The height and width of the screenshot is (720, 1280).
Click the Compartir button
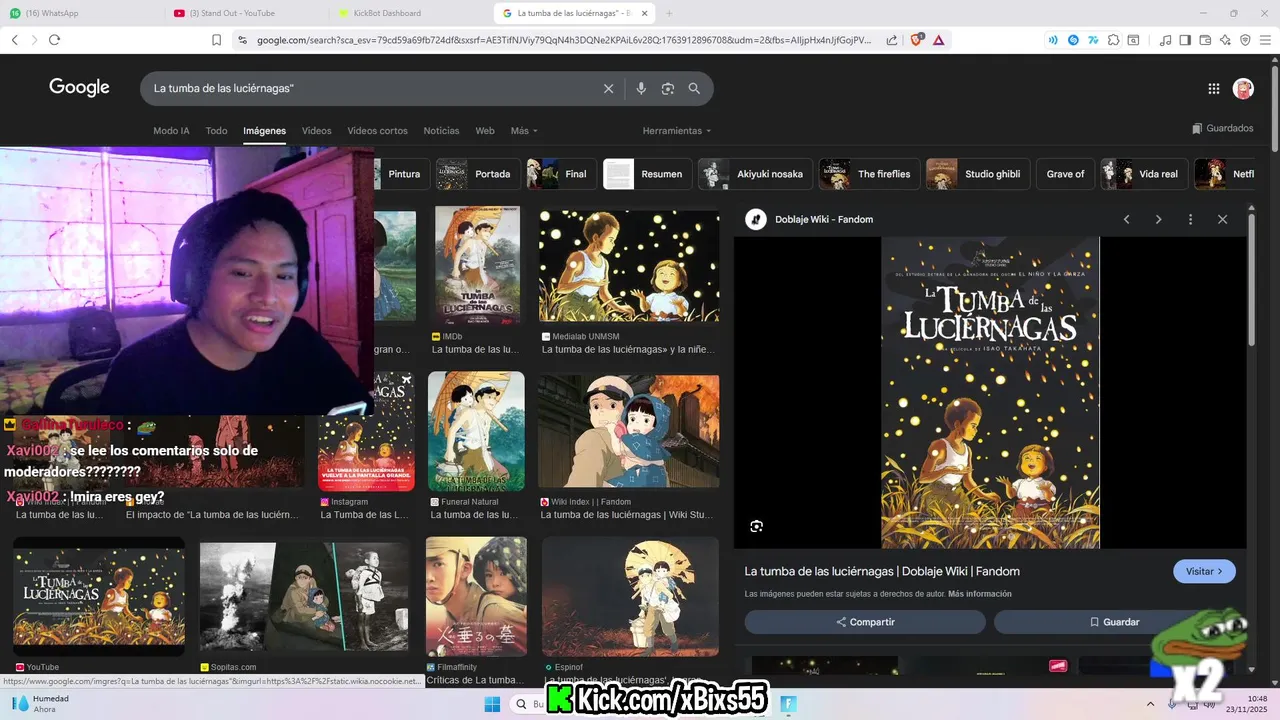[x=865, y=622]
